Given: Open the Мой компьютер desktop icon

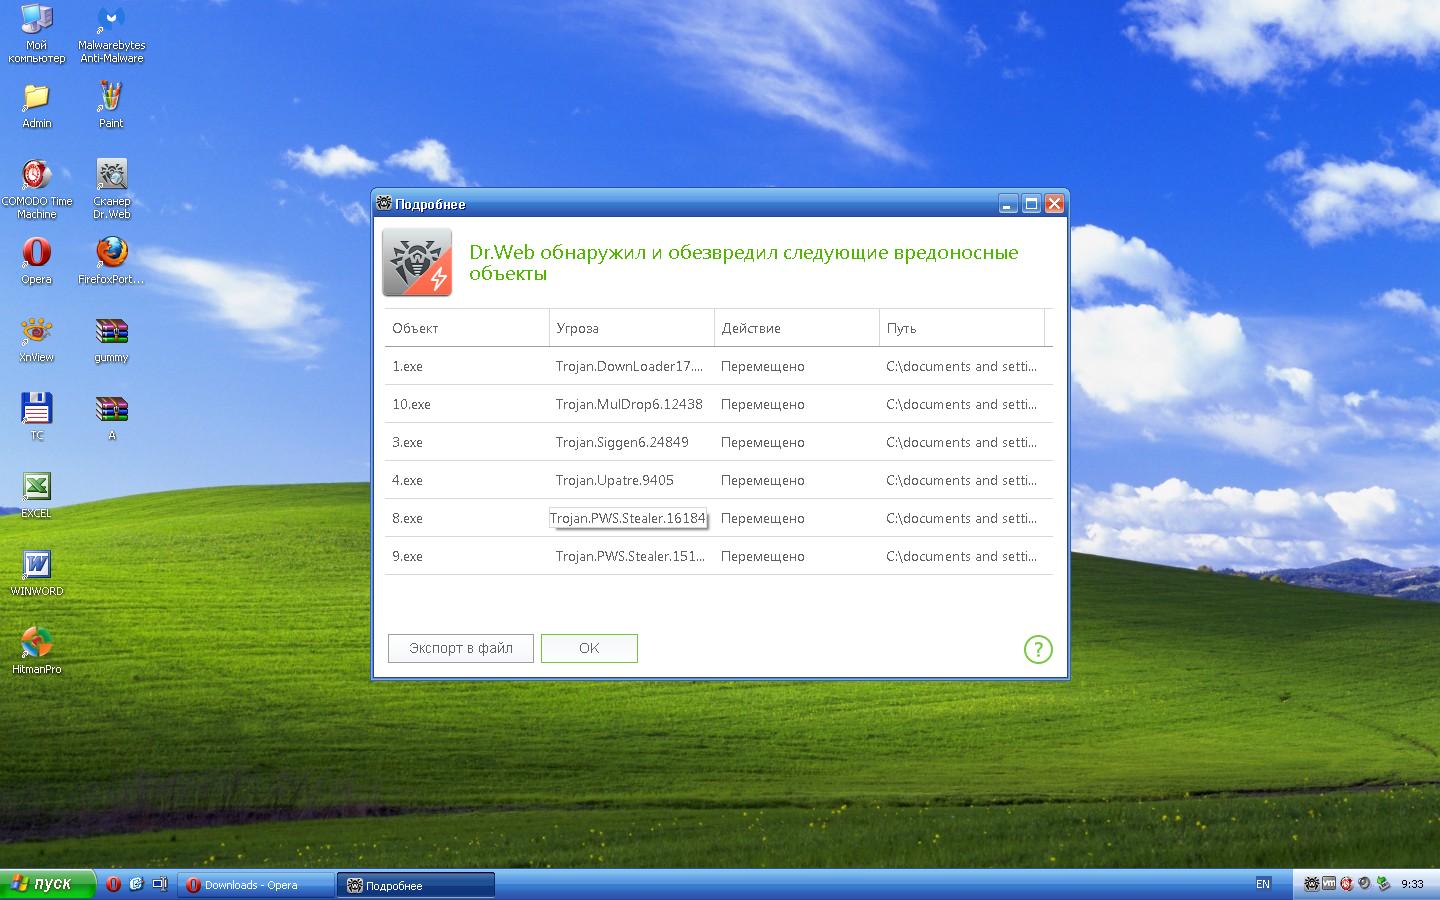Looking at the screenshot, I should tap(36, 35).
